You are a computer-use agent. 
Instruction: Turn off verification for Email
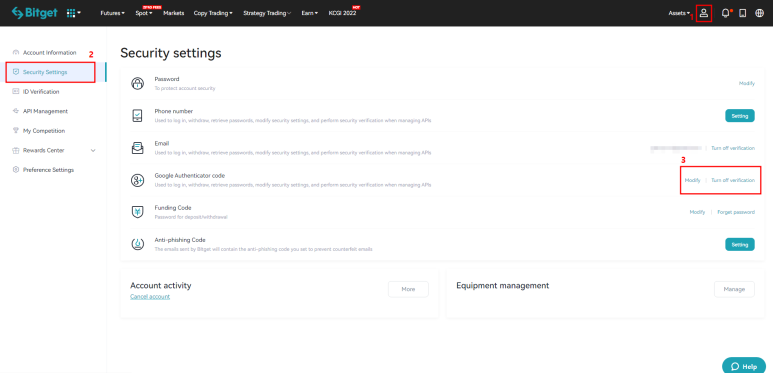[x=733, y=148]
